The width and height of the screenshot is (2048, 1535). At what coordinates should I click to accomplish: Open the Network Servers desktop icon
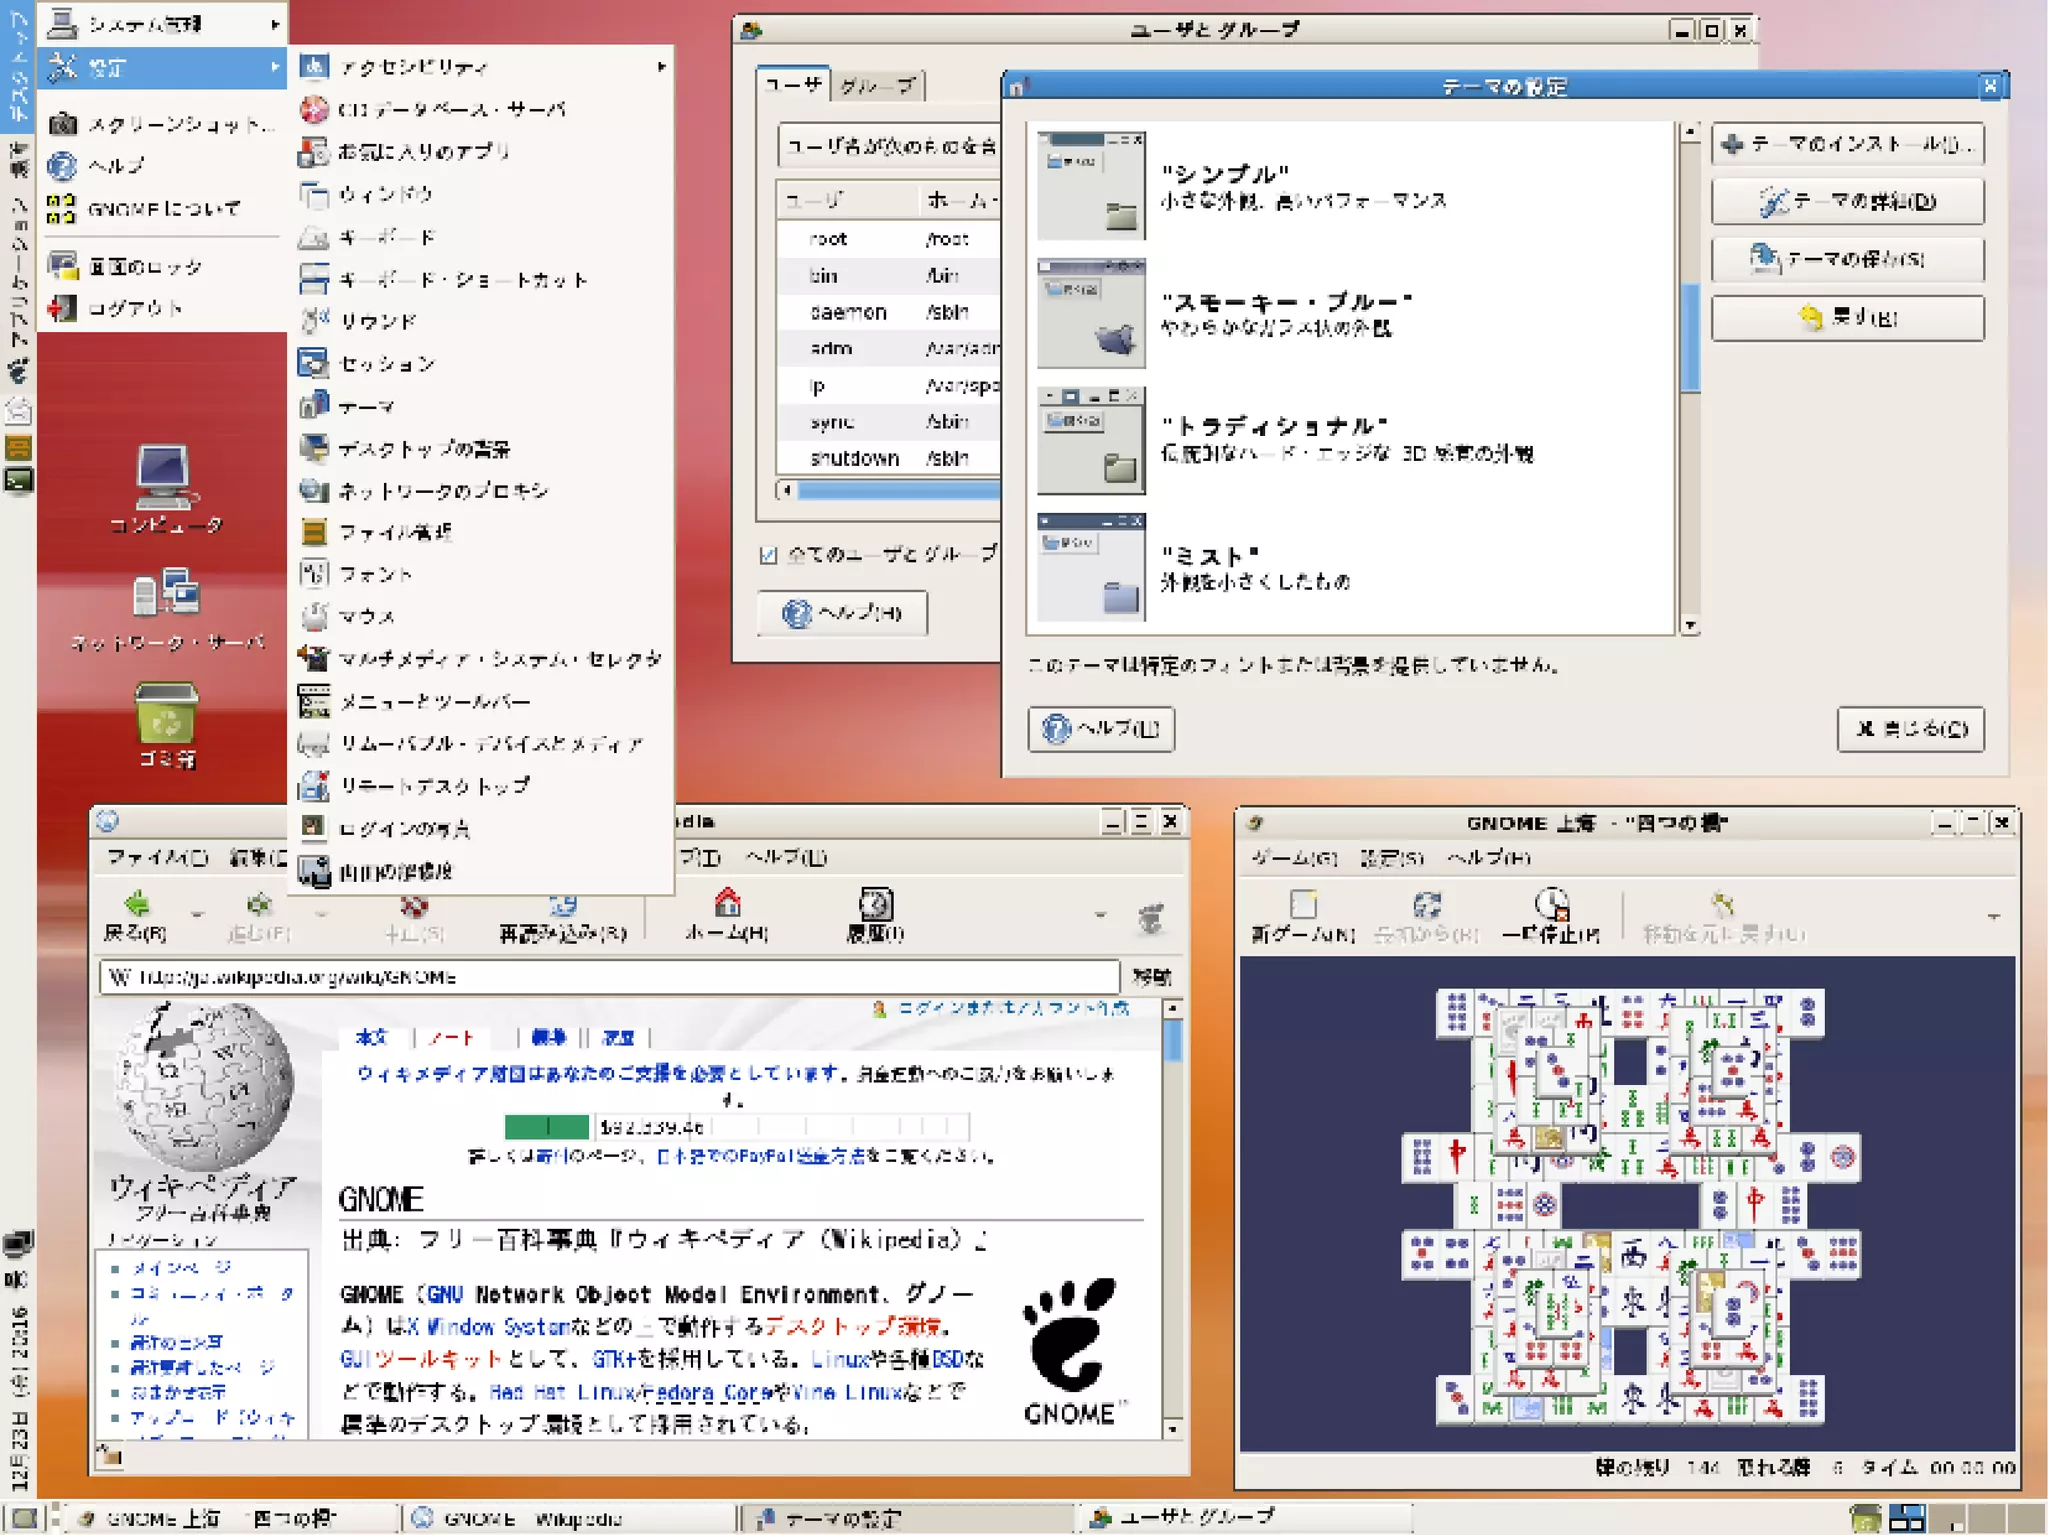(165, 594)
